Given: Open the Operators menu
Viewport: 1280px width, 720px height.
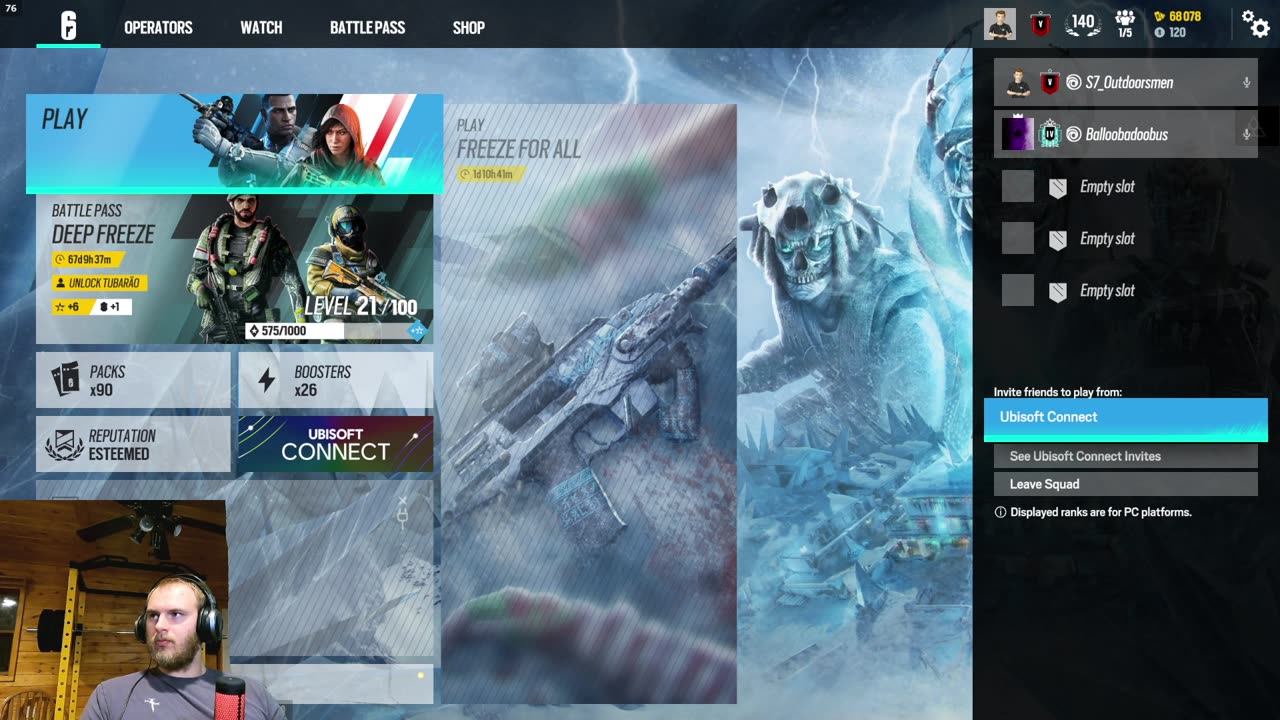Looking at the screenshot, I should (x=158, y=28).
